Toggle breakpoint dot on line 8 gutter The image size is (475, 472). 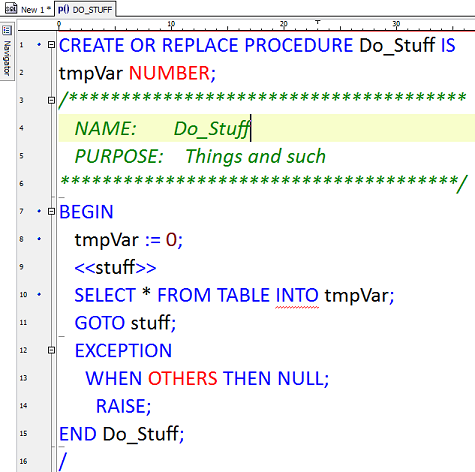[39, 239]
